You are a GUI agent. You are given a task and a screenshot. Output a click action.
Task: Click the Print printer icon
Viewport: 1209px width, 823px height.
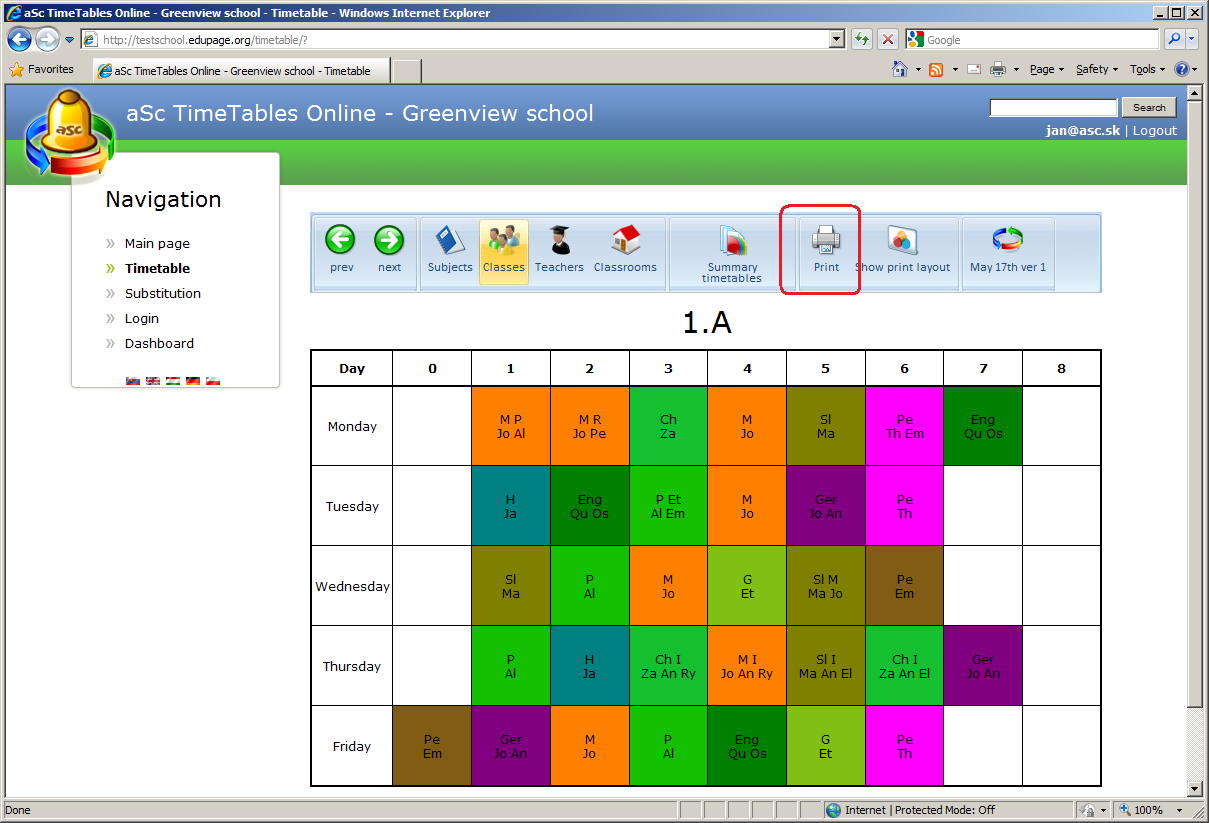tap(826, 241)
